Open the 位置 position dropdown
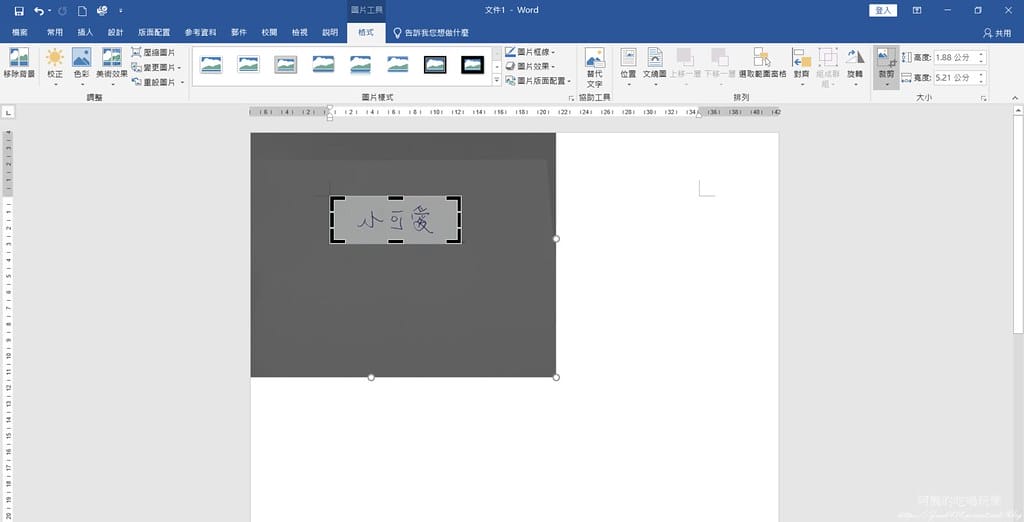This screenshot has width=1024, height=522. (x=628, y=67)
